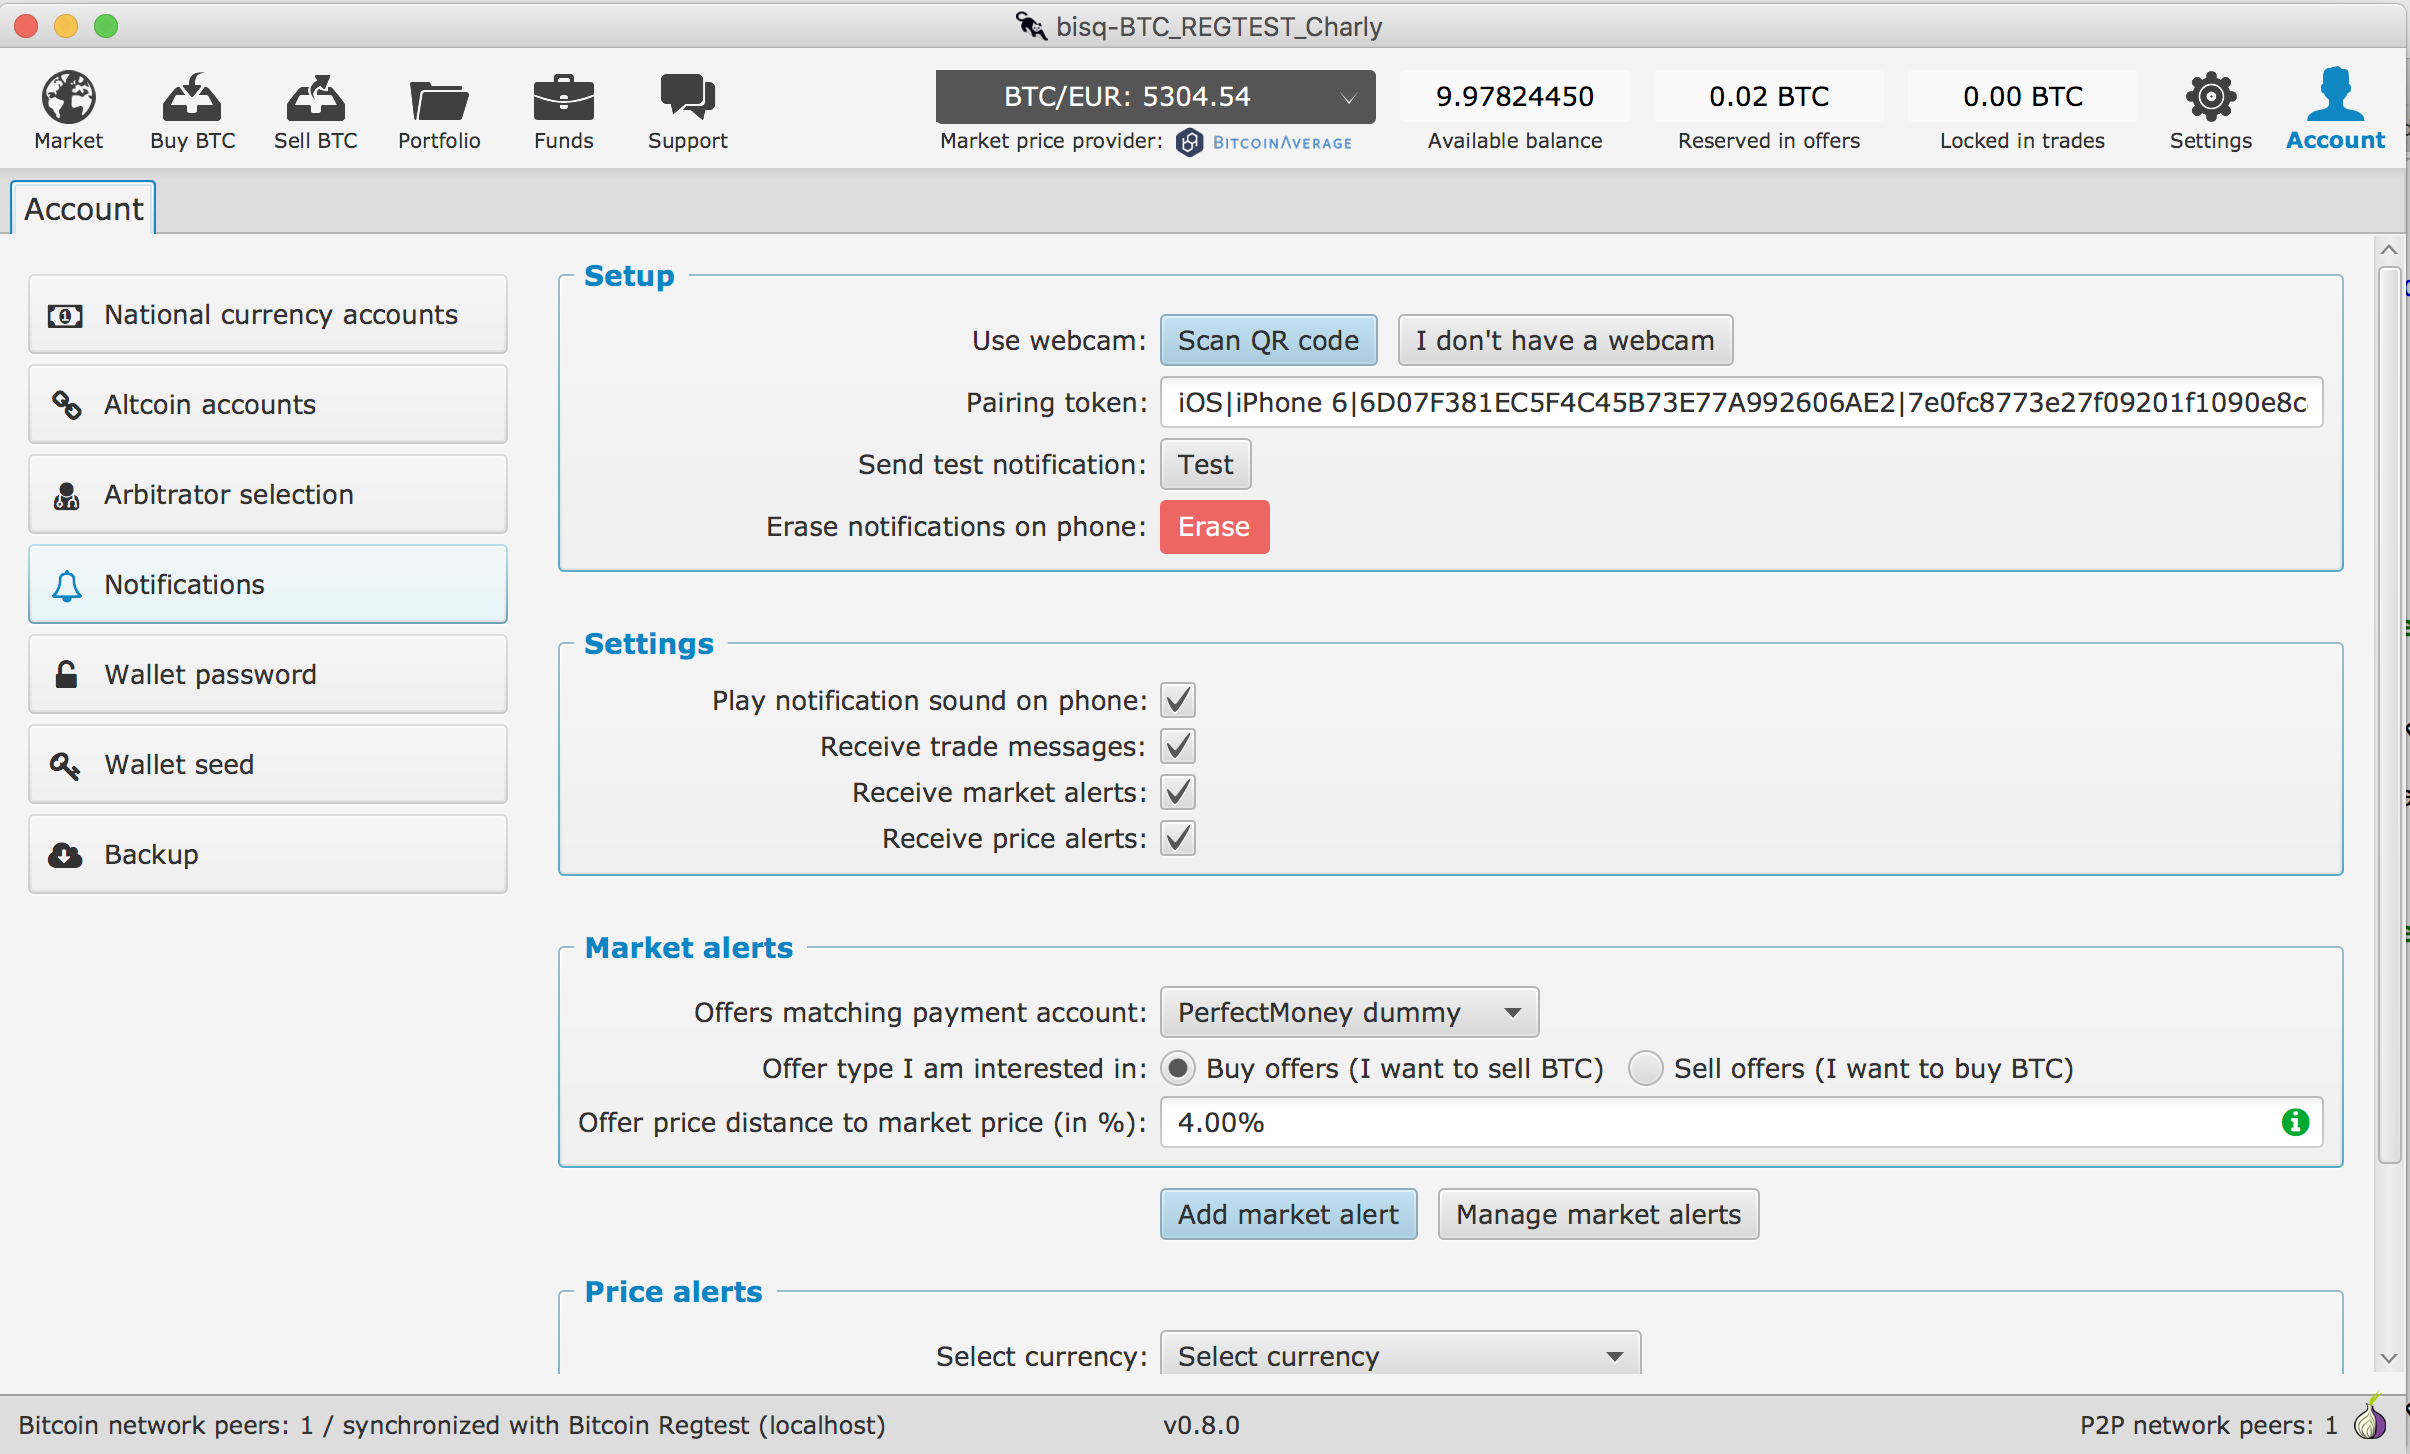This screenshot has width=2410, height=1454.
Task: Open the BTC/EUR market price dropdown
Action: click(1155, 96)
